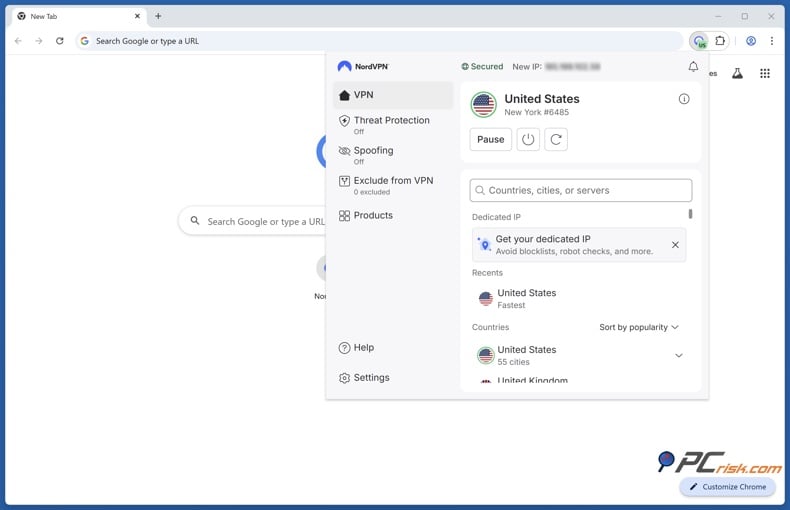This screenshot has width=790, height=510.
Task: Open a new tab with plus button
Action: (x=158, y=16)
